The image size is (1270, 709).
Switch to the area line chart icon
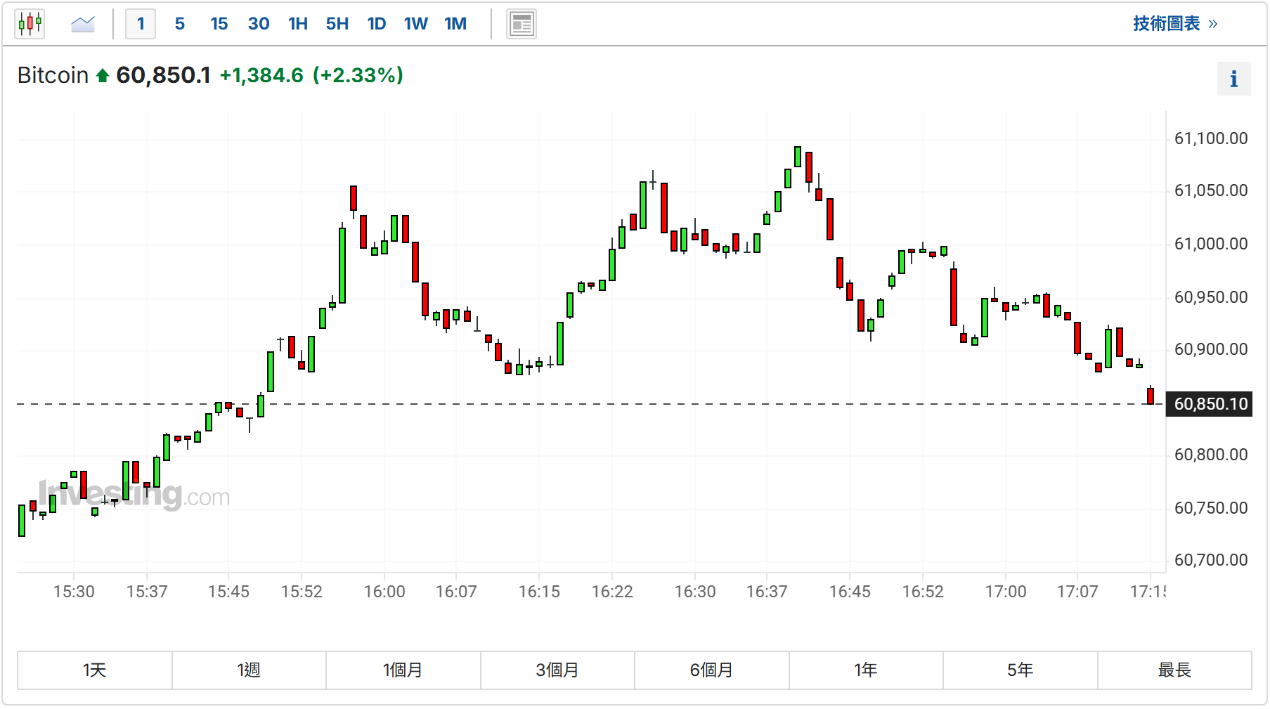[x=82, y=23]
